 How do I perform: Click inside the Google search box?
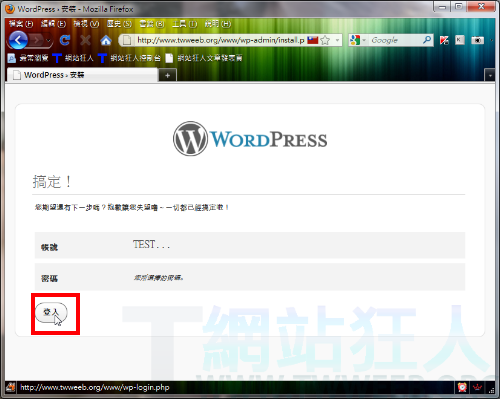[395, 40]
